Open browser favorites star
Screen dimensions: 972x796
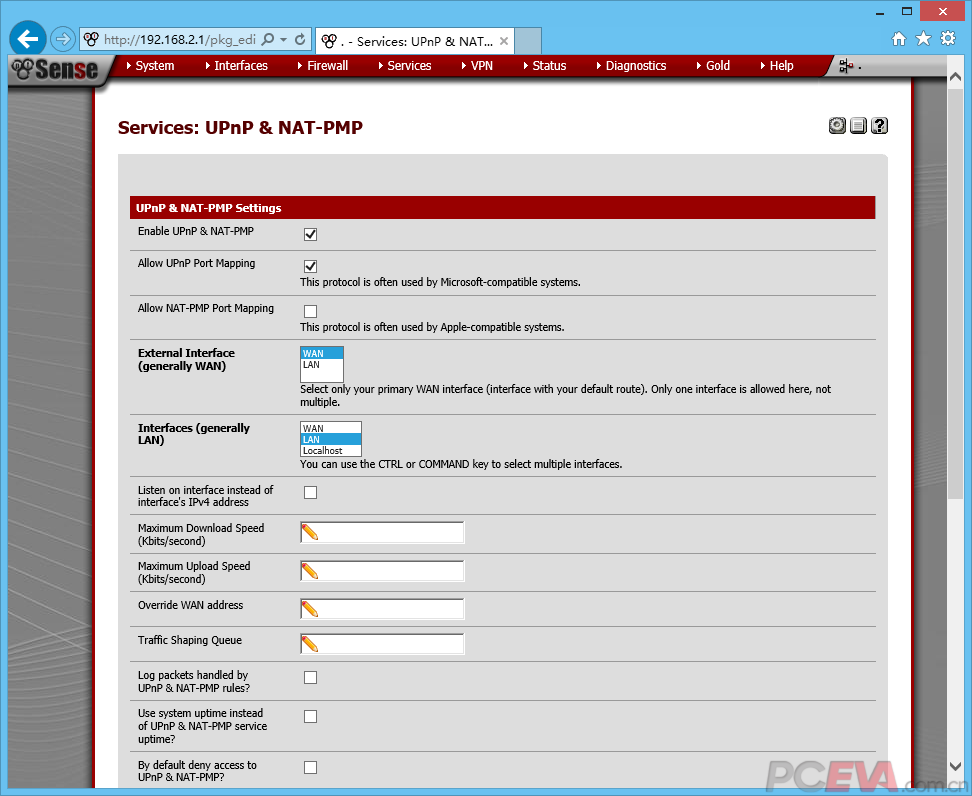tap(923, 39)
